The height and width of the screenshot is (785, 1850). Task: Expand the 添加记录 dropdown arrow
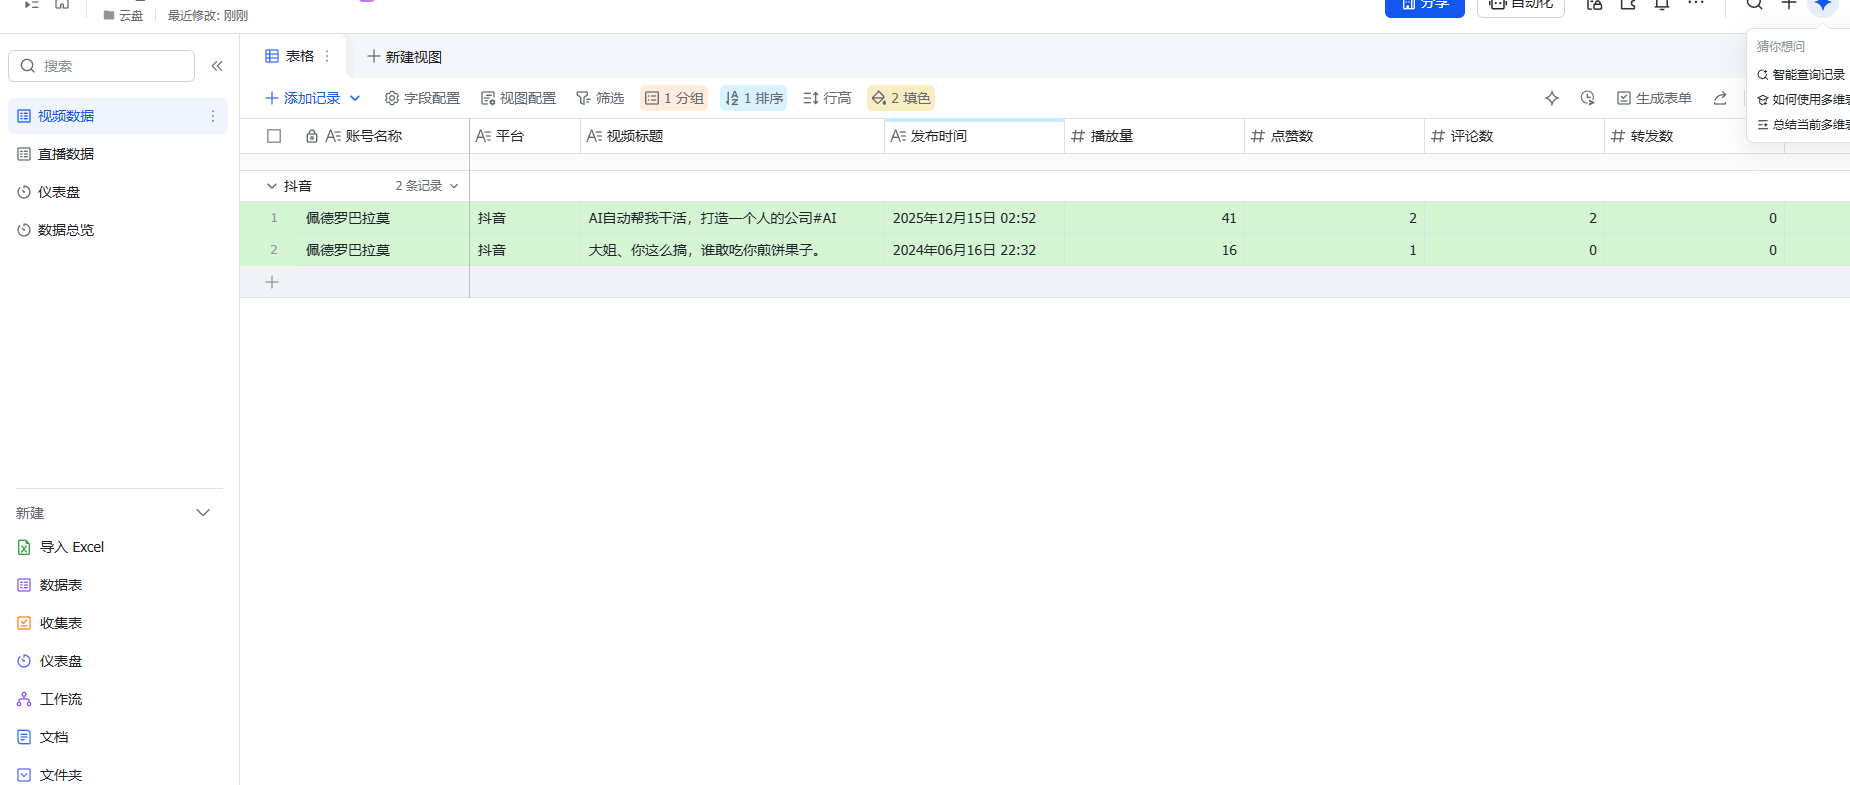[355, 98]
